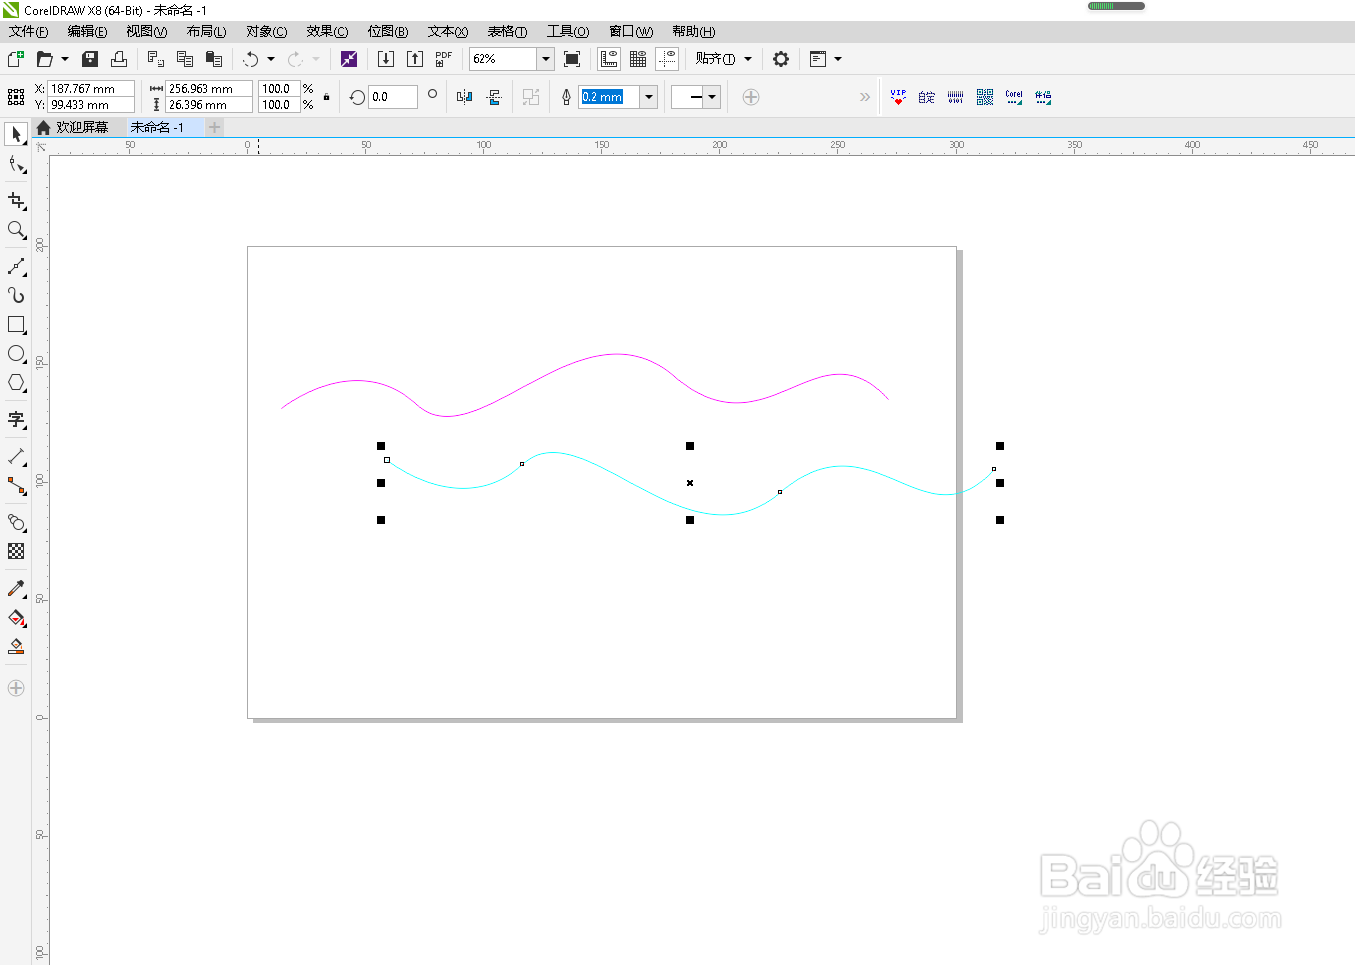
Task: Open the 视图(V) menu
Action: (x=147, y=32)
